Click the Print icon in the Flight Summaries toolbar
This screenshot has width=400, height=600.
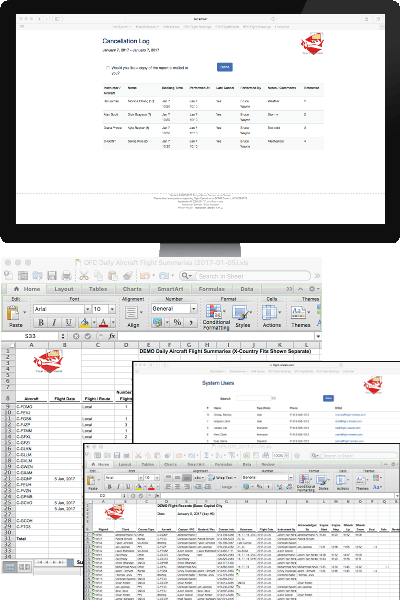coord(67,276)
